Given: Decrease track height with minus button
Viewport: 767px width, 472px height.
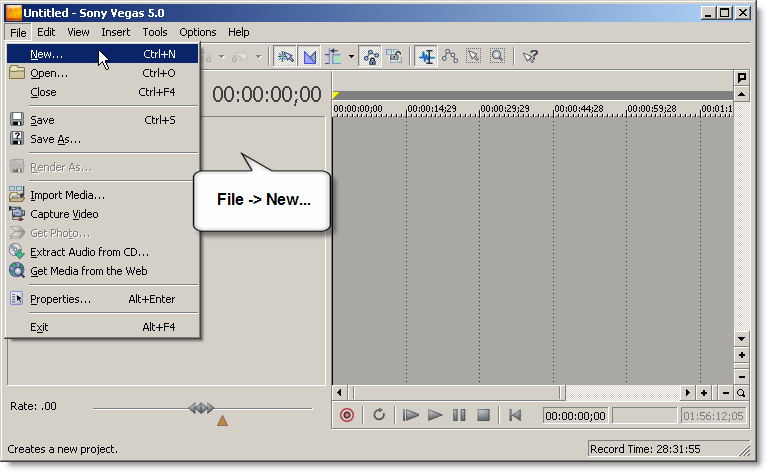Looking at the screenshot, I should [742, 377].
